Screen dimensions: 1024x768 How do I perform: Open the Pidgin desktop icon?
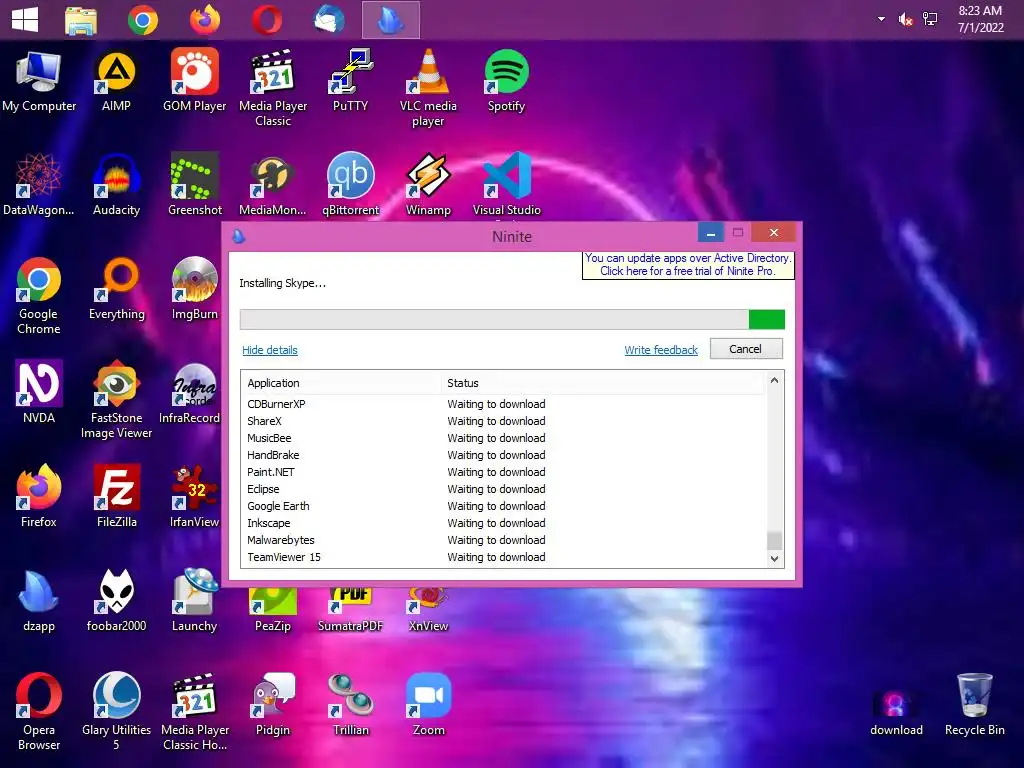coord(273,705)
